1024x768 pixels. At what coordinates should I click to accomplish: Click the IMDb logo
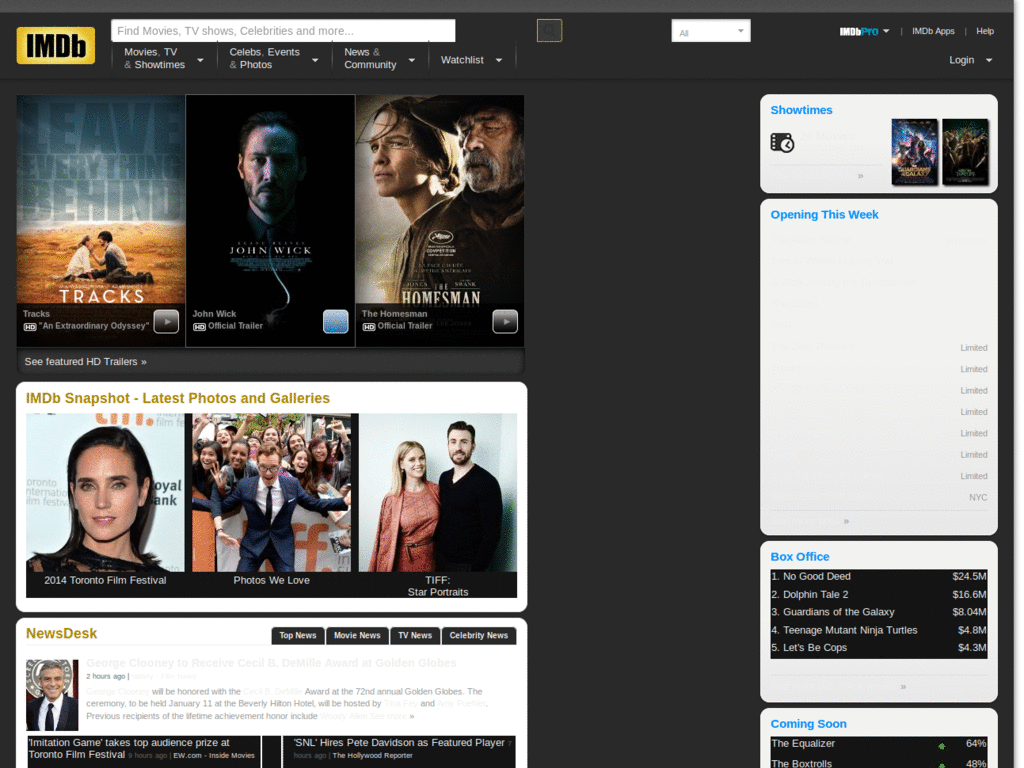56,45
